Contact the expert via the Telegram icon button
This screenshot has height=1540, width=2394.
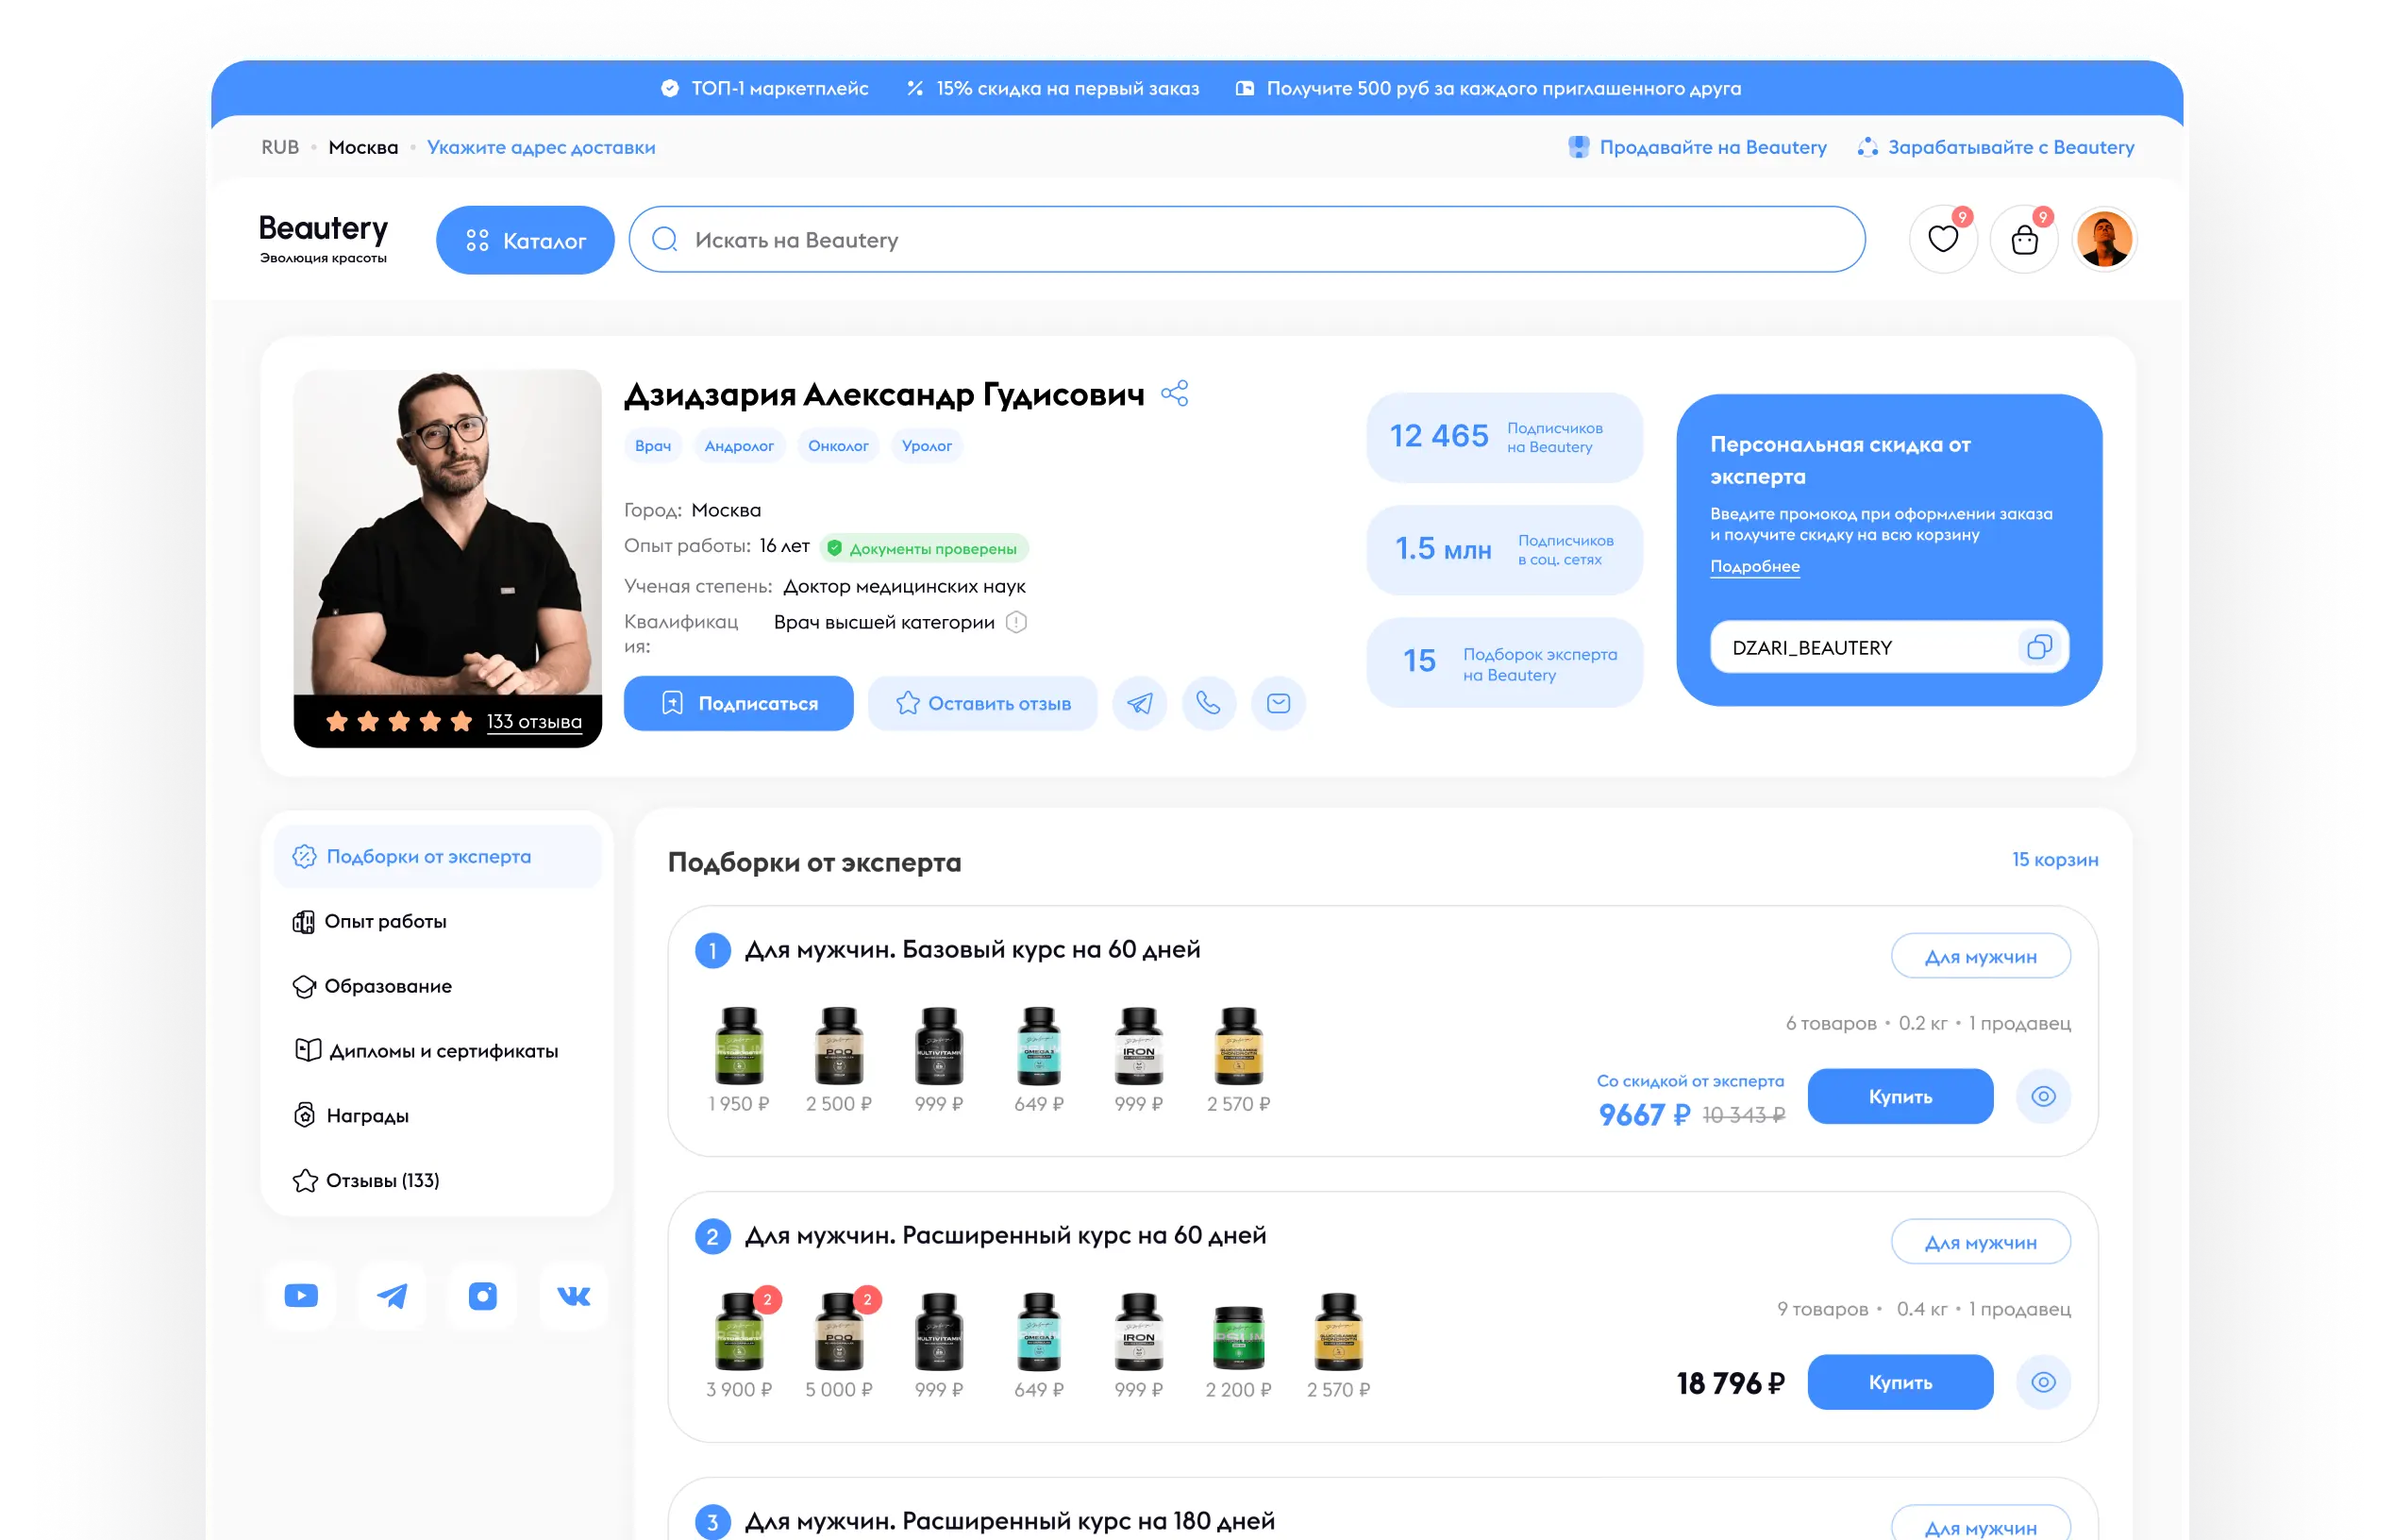(1140, 703)
